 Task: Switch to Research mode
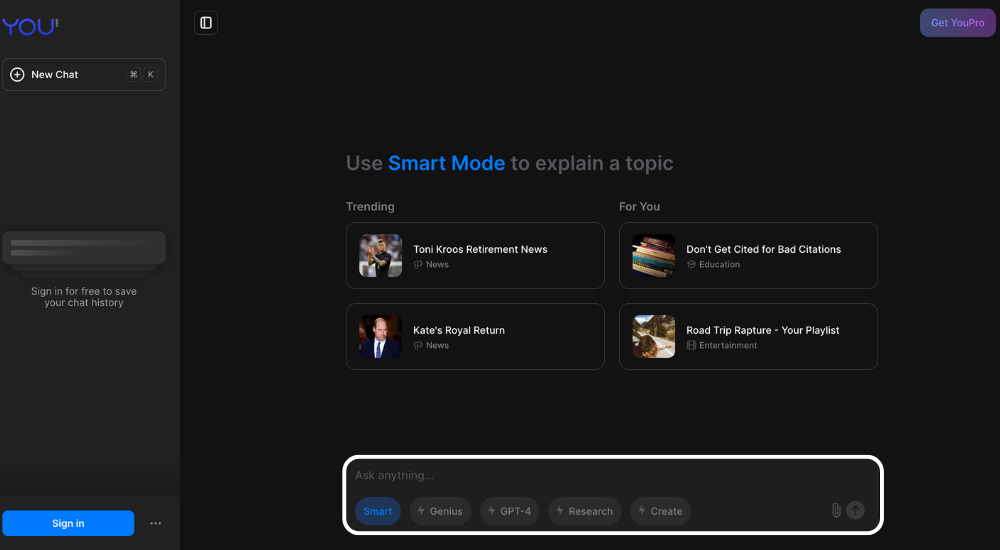585,511
